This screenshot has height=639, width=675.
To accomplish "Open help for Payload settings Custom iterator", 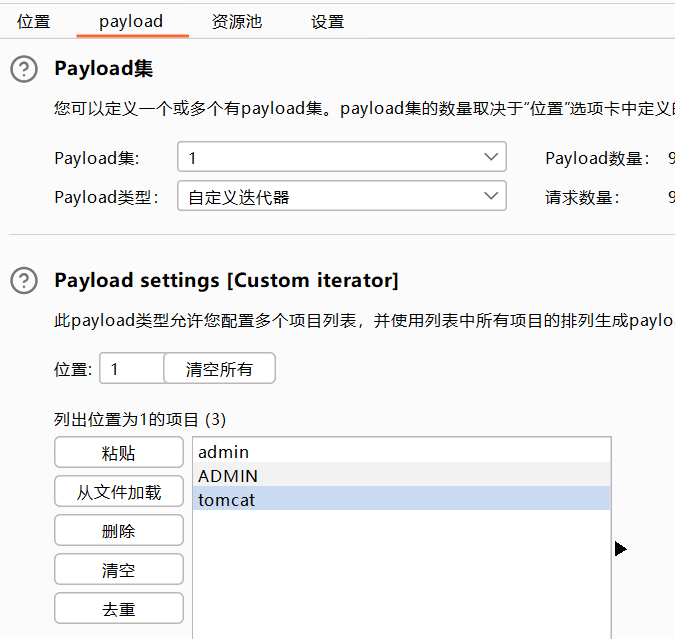I will pyautogui.click(x=24, y=281).
